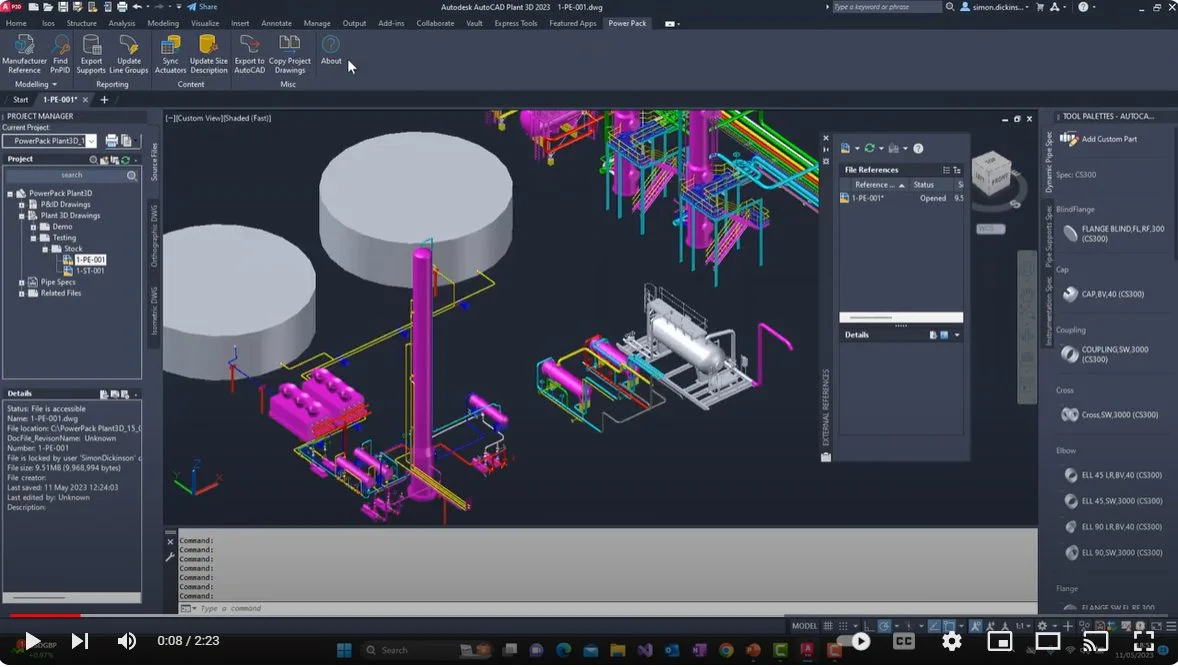
Task: Toggle the video autoplay switch
Action: 854,641
